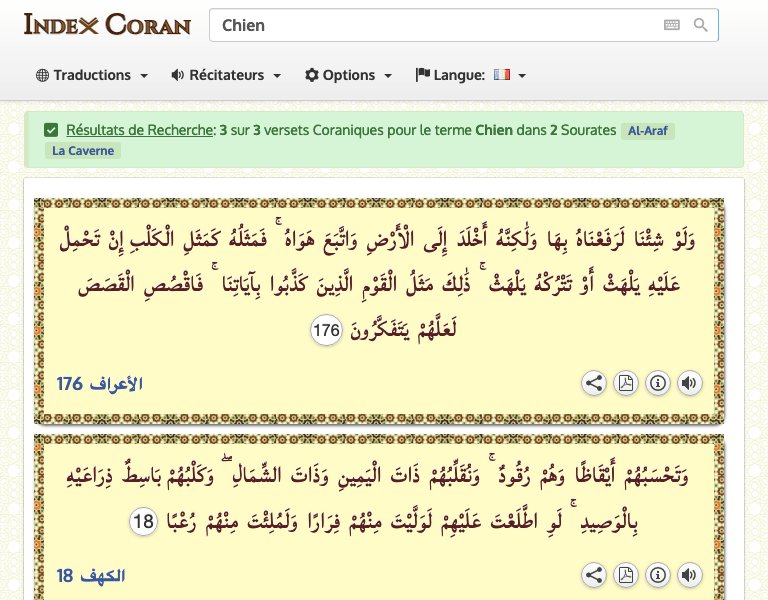
Task: Play audio recitation of verse Al-Kahf 18
Action: [688, 575]
